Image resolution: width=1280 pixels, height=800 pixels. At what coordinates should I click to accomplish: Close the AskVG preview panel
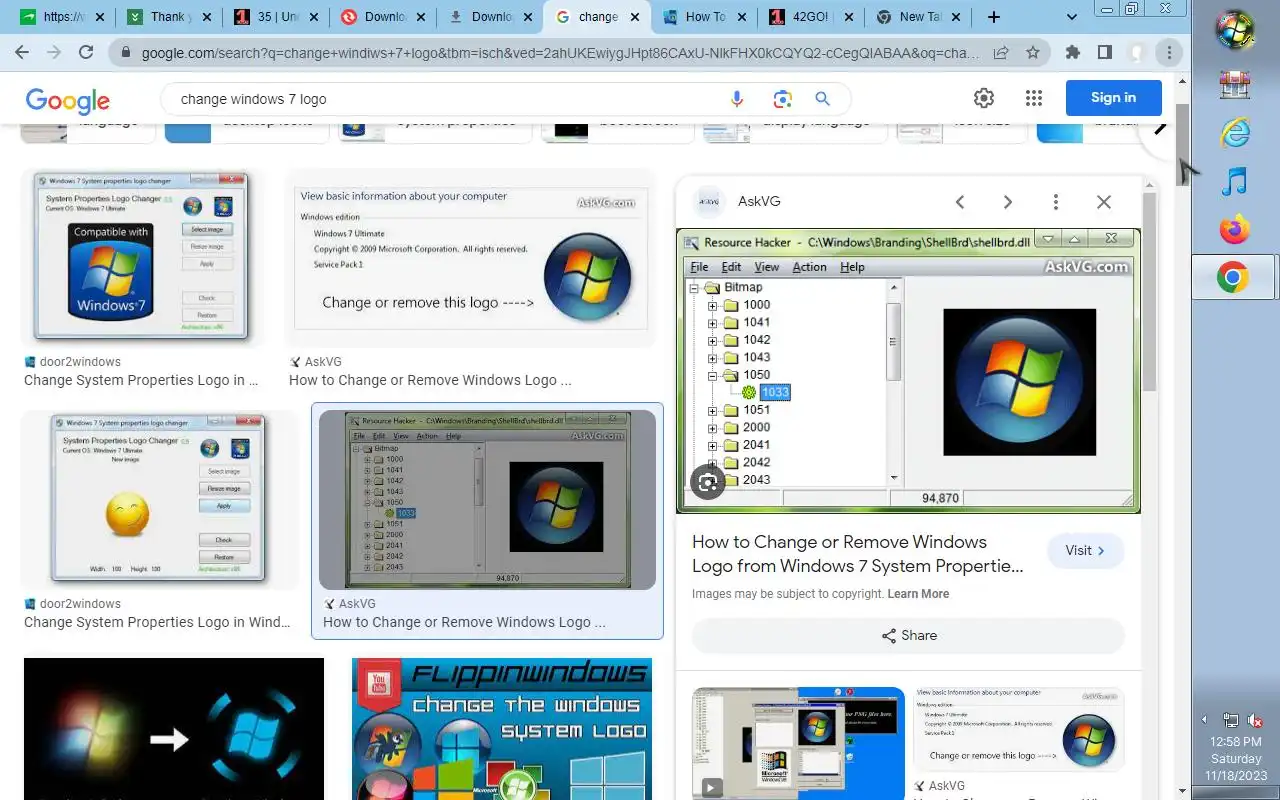tap(1104, 202)
